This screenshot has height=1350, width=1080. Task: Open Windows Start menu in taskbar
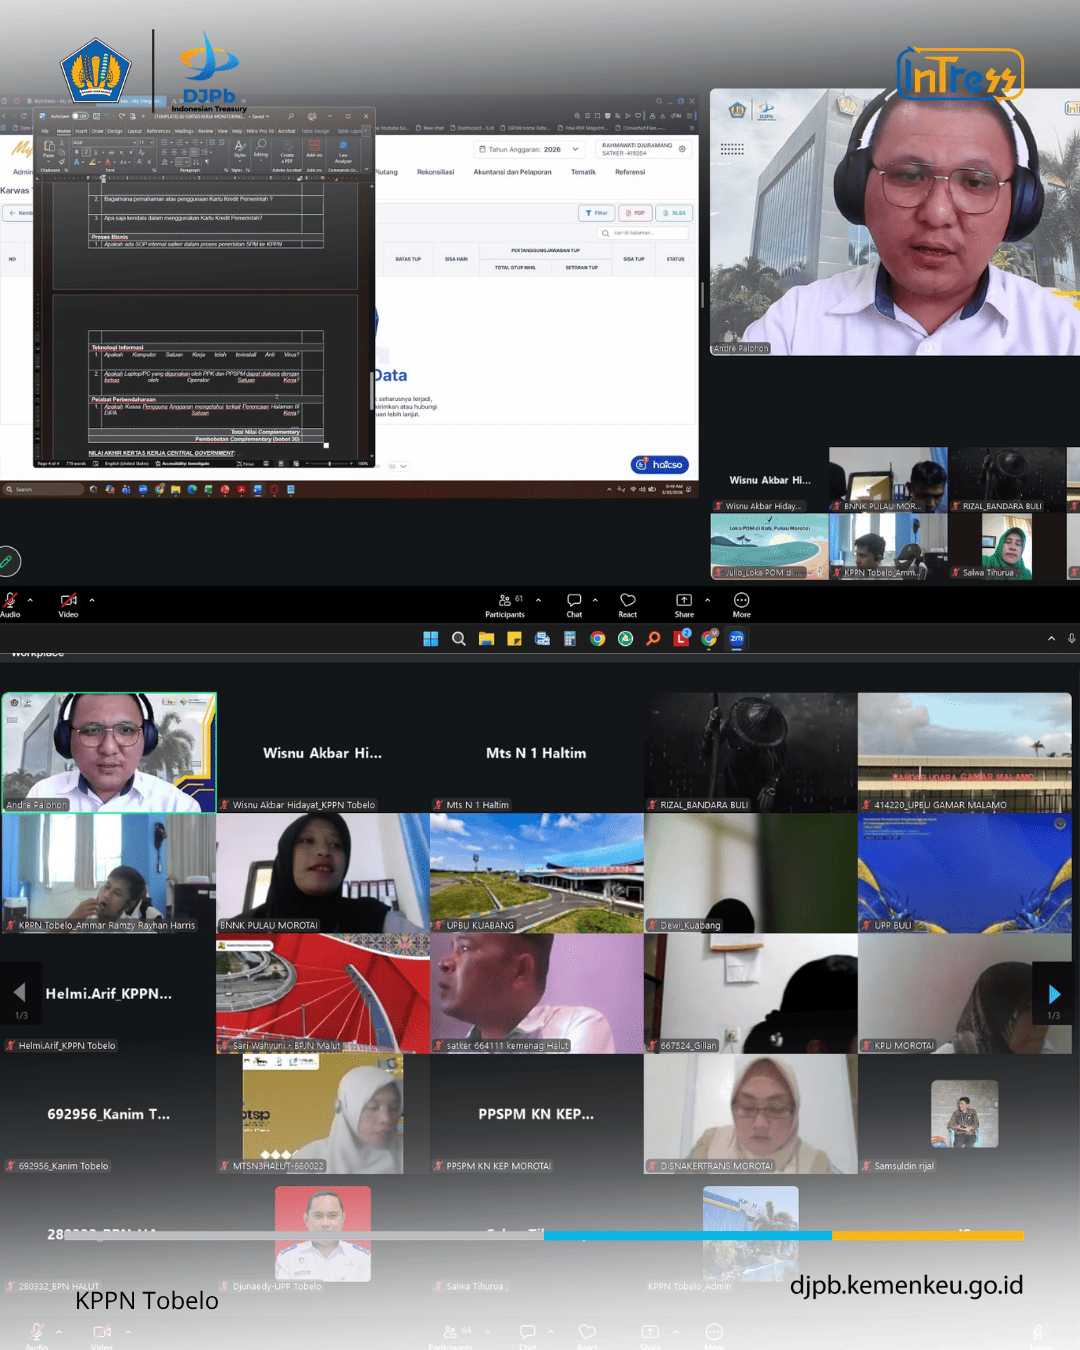click(x=431, y=639)
